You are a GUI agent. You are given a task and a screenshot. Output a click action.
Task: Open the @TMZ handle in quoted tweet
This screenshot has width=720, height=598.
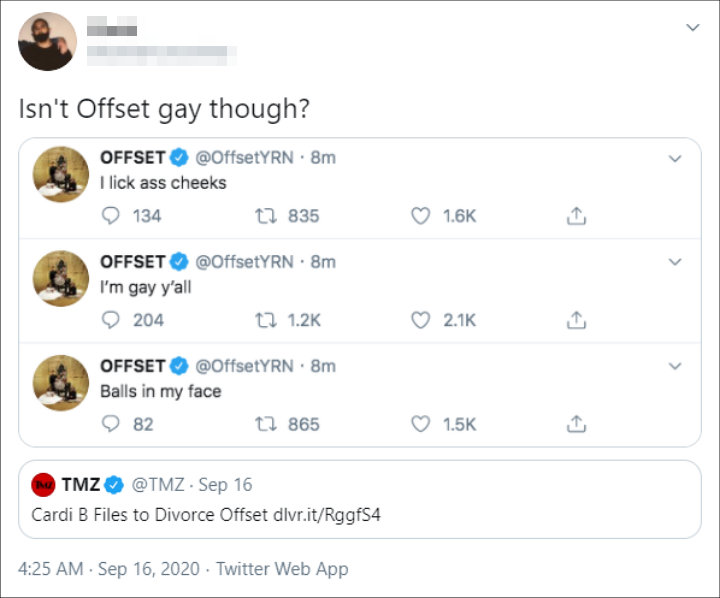158,485
